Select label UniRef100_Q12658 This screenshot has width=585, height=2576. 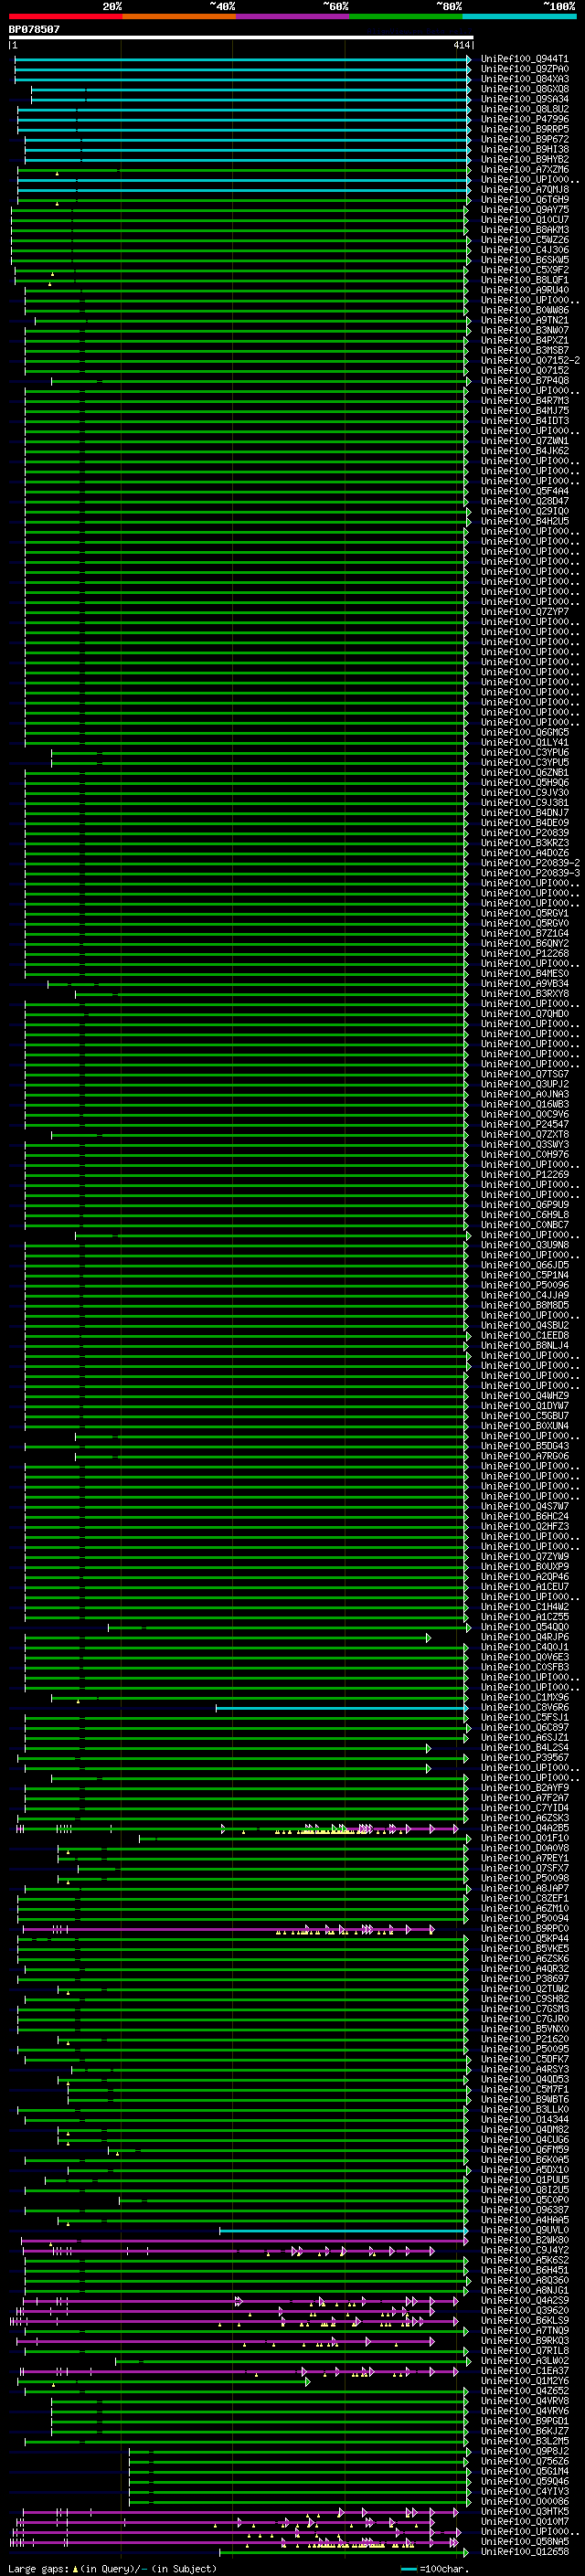[524, 2551]
